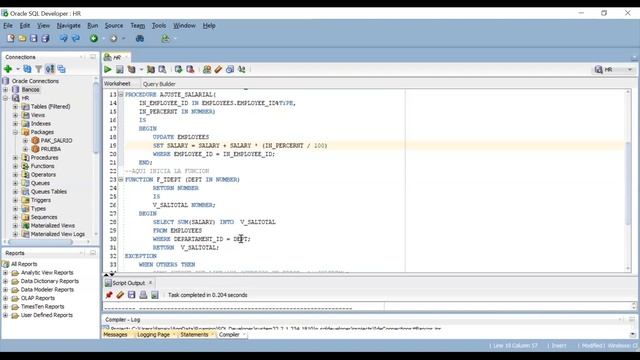Collapse the Packages node
The width and height of the screenshot is (640, 360).
point(16,132)
